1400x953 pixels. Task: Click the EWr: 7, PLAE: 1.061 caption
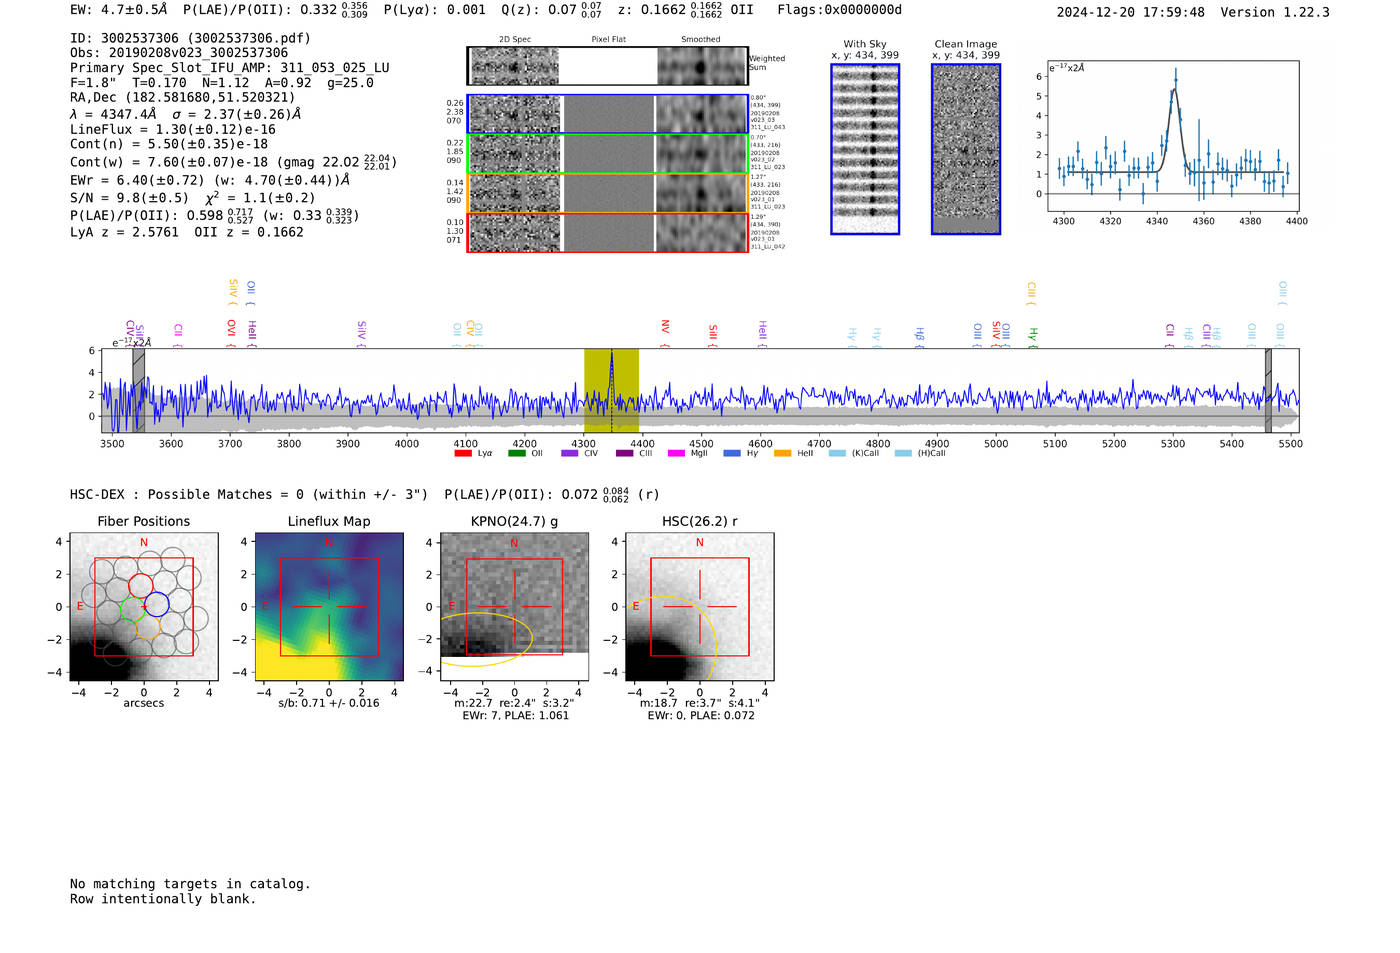[516, 716]
